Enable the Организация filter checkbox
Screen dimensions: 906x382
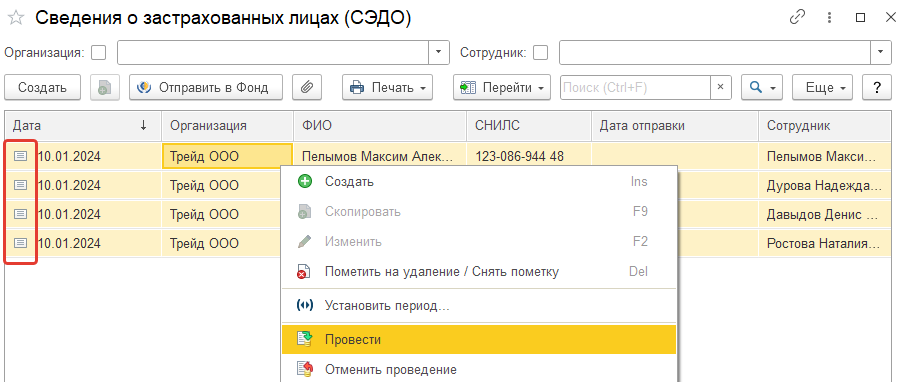click(99, 53)
